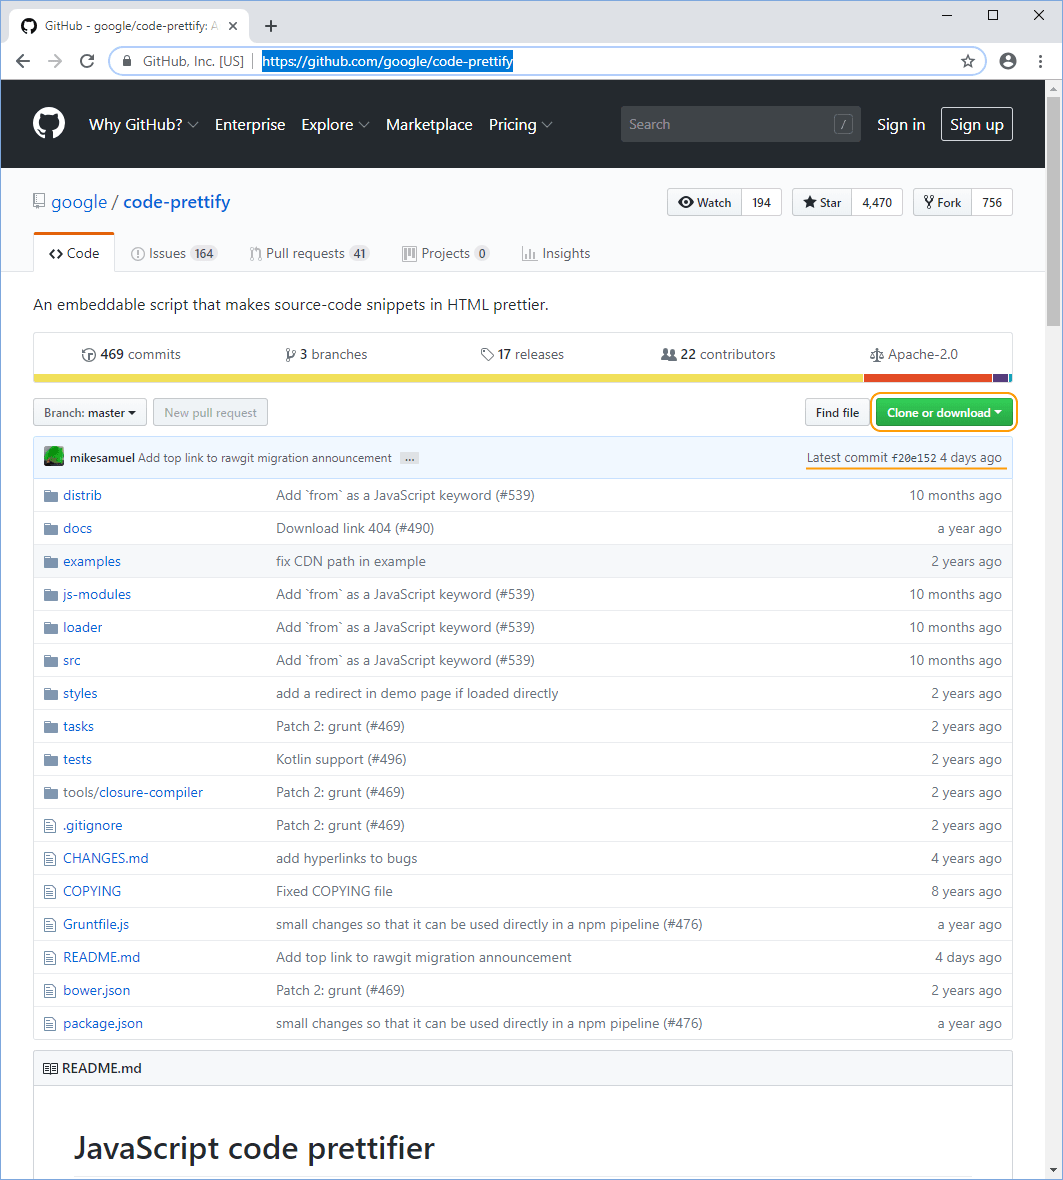Open the 756 forks count
Screen dimensions: 1063x1180
[x=992, y=202]
